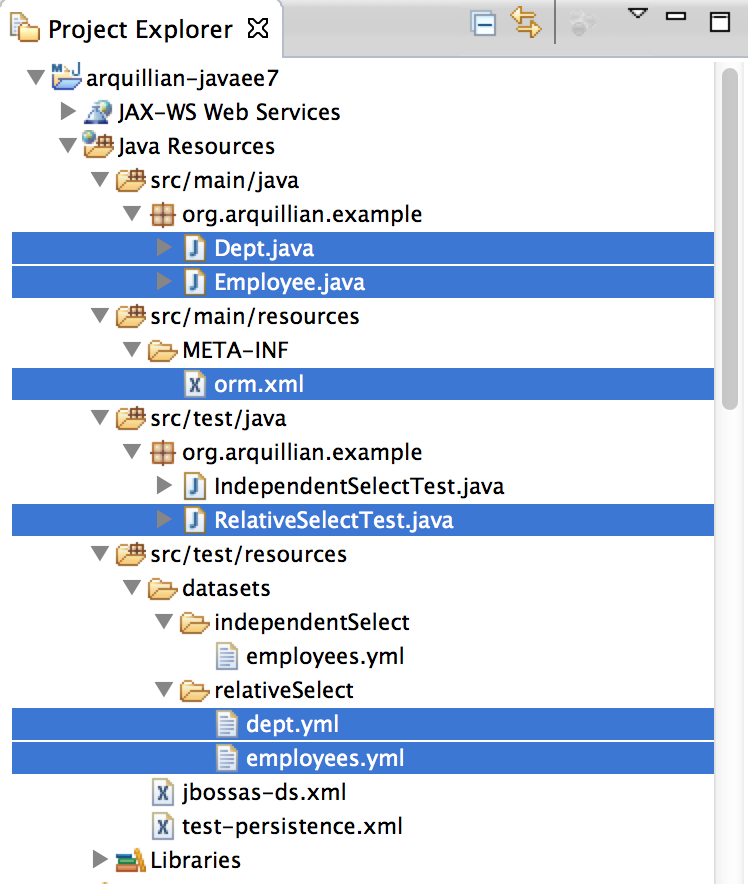Click the Libraries books icon
Screen dimensions: 748x884
(x=130, y=860)
